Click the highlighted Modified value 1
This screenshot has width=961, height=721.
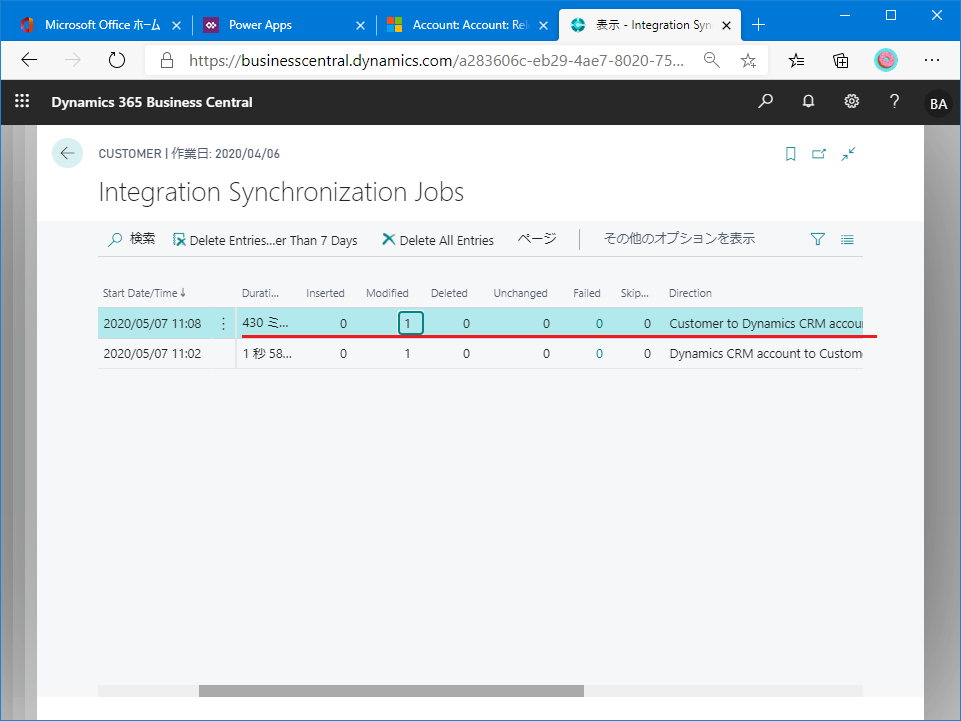tap(410, 323)
